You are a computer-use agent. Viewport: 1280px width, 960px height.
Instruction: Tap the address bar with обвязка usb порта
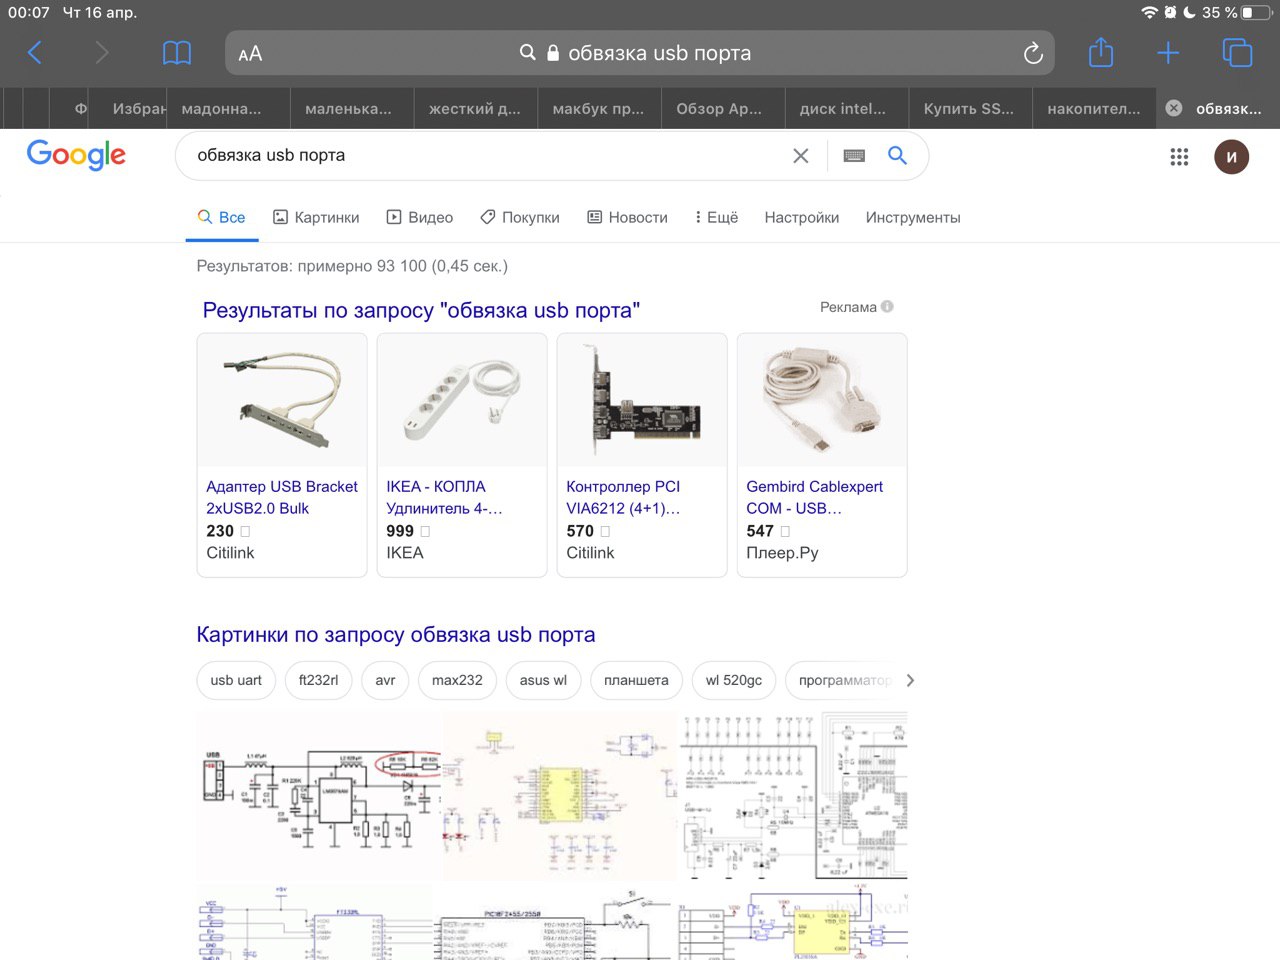point(640,53)
